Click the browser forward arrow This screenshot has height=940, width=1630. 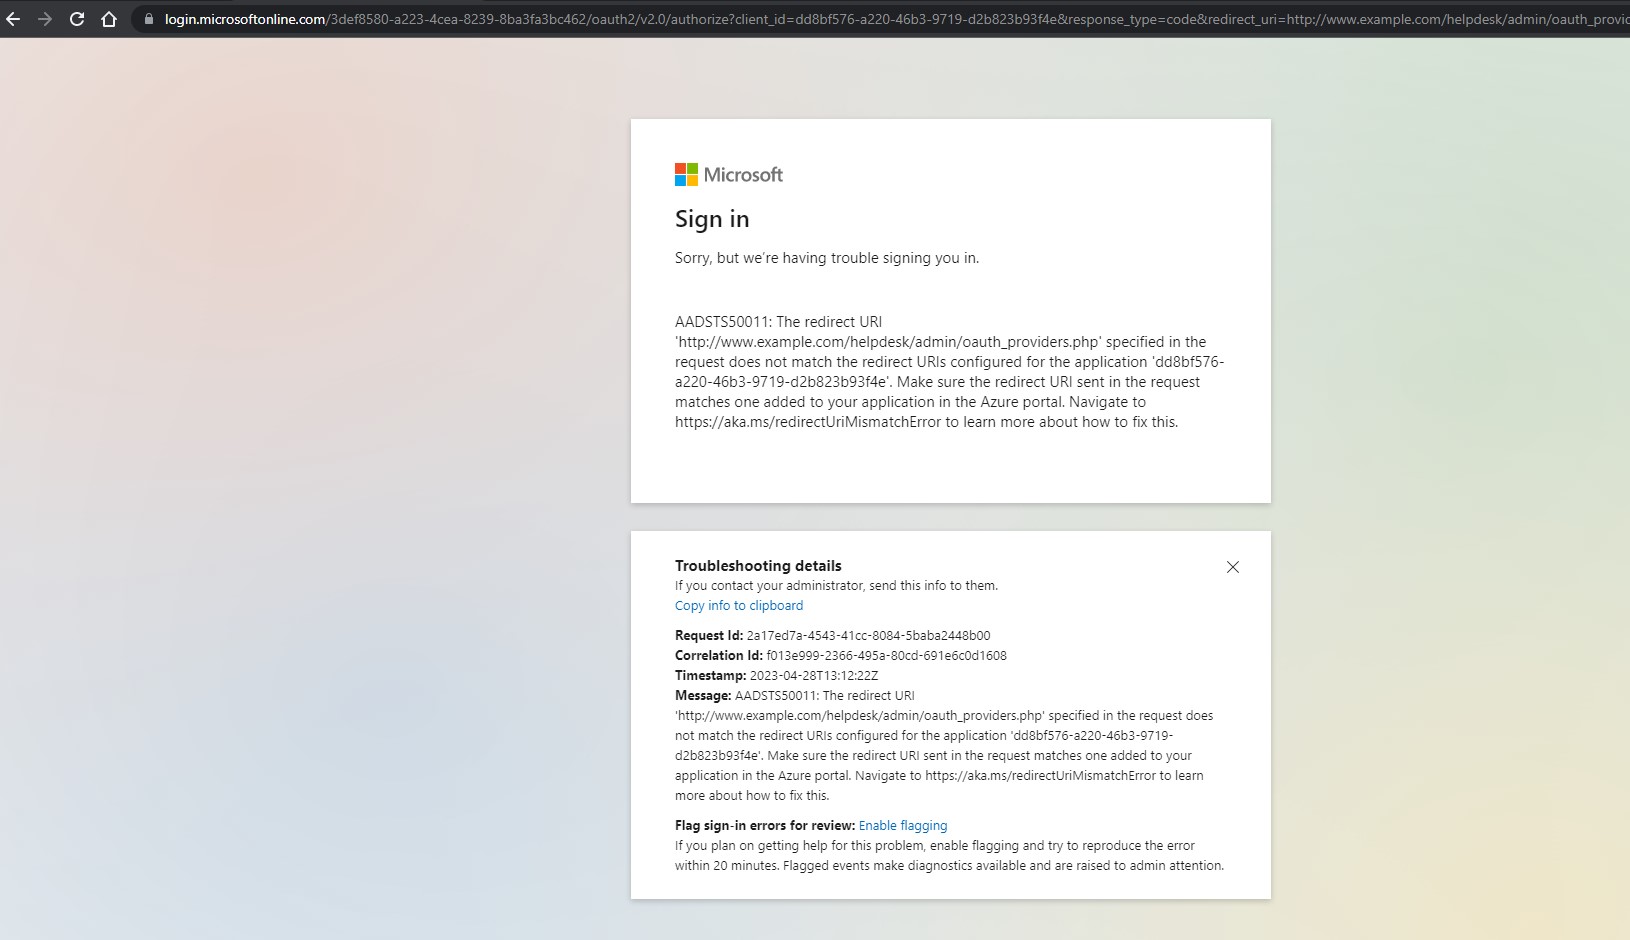[45, 19]
